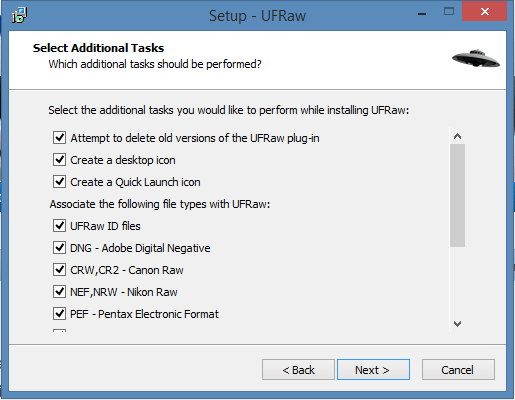Minimize the Setup - UFRaw window
The width and height of the screenshot is (515, 400).
coord(422,14)
